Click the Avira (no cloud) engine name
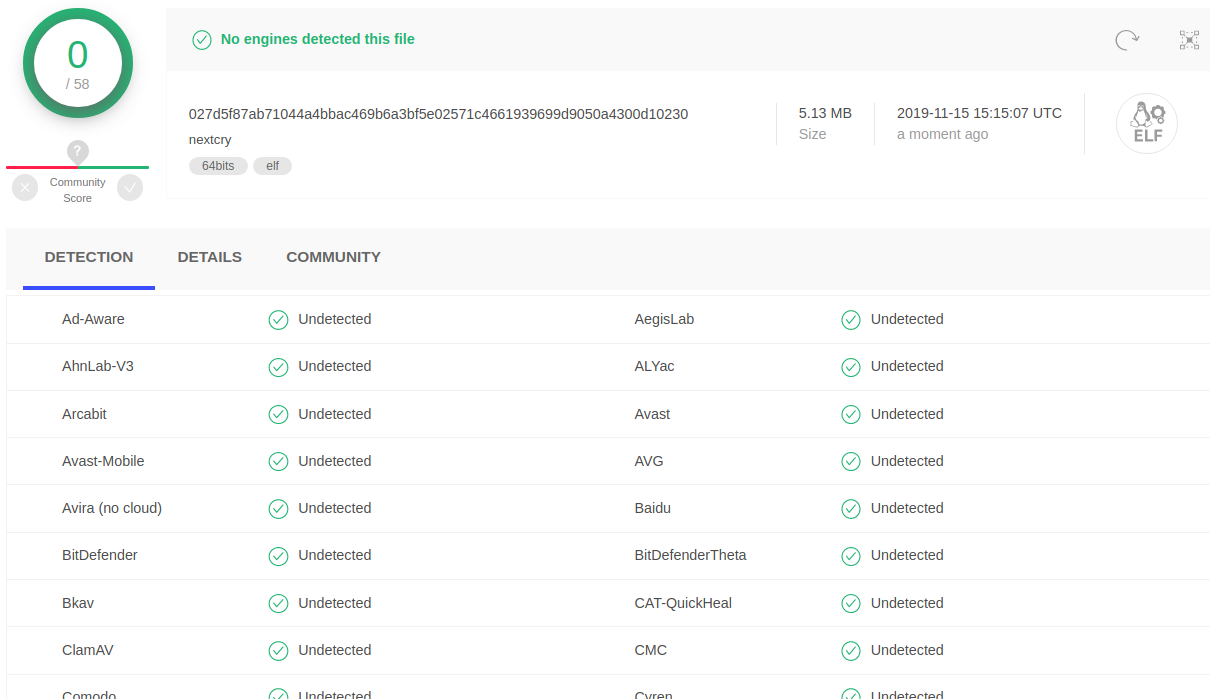1210x699 pixels. point(112,508)
